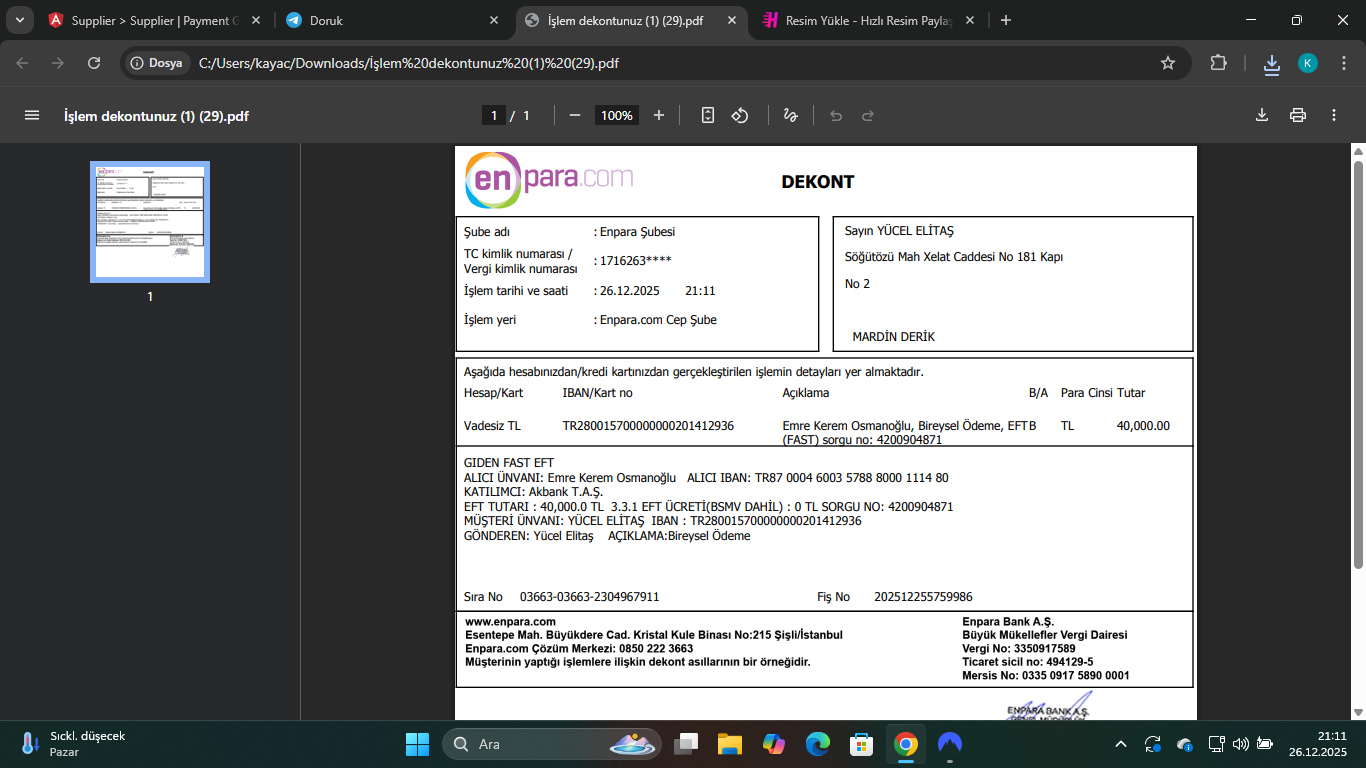Zoom in the PDF with plus button

coord(659,115)
